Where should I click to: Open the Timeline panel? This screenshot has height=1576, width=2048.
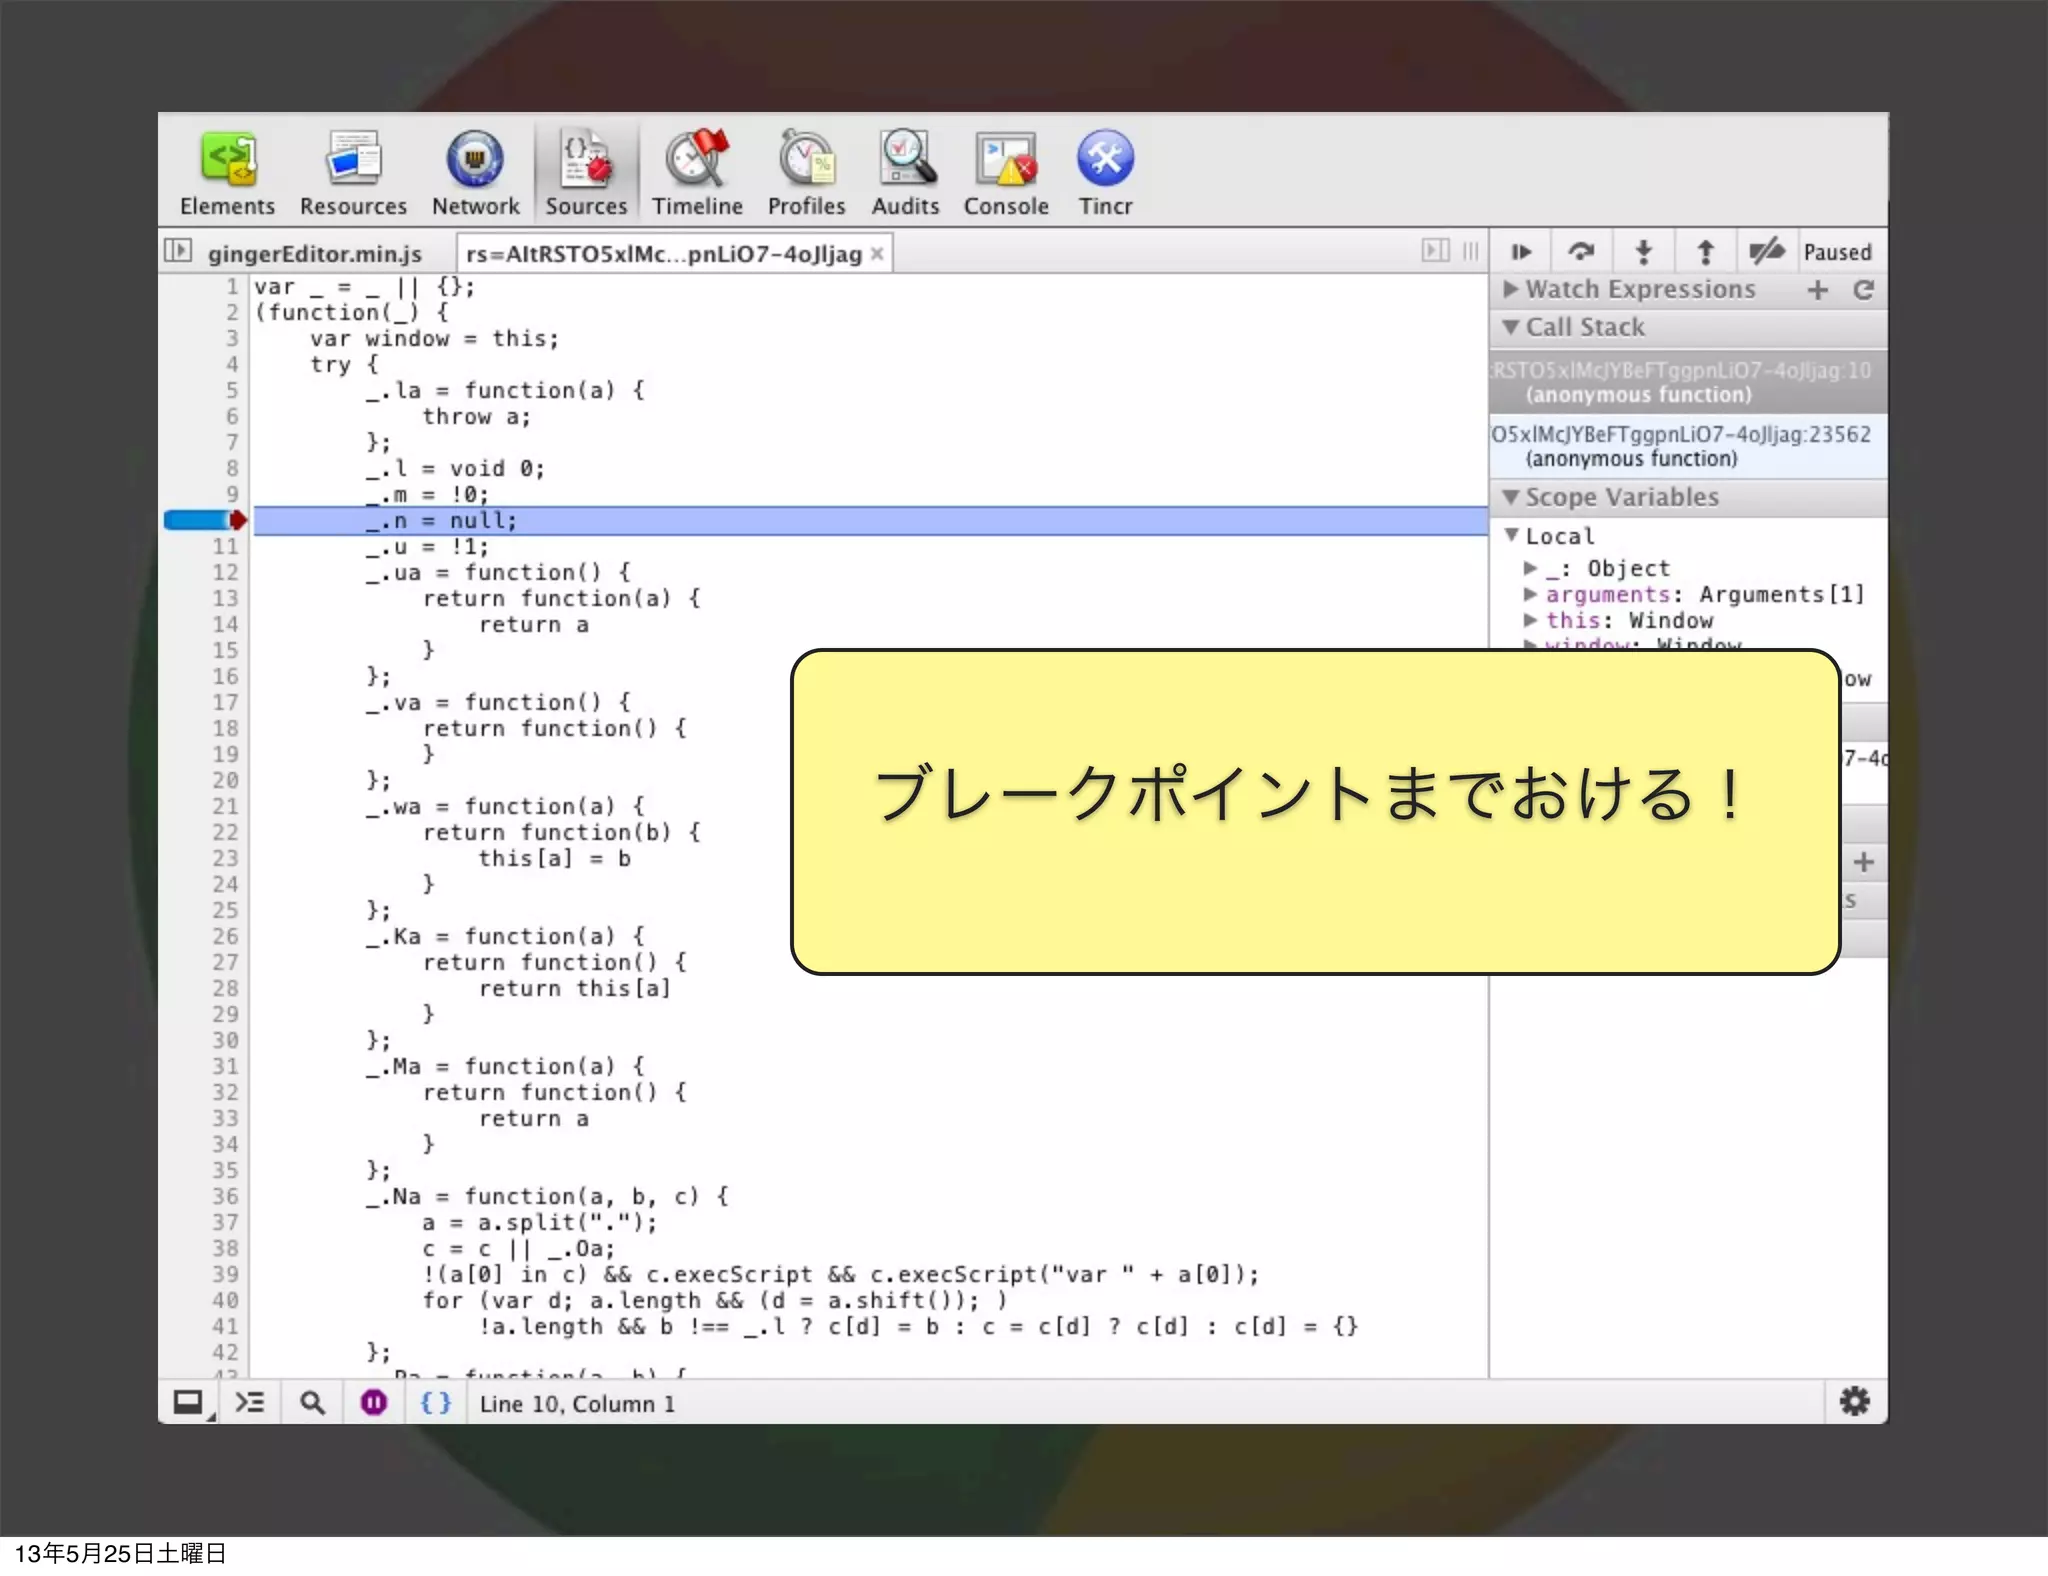[697, 172]
